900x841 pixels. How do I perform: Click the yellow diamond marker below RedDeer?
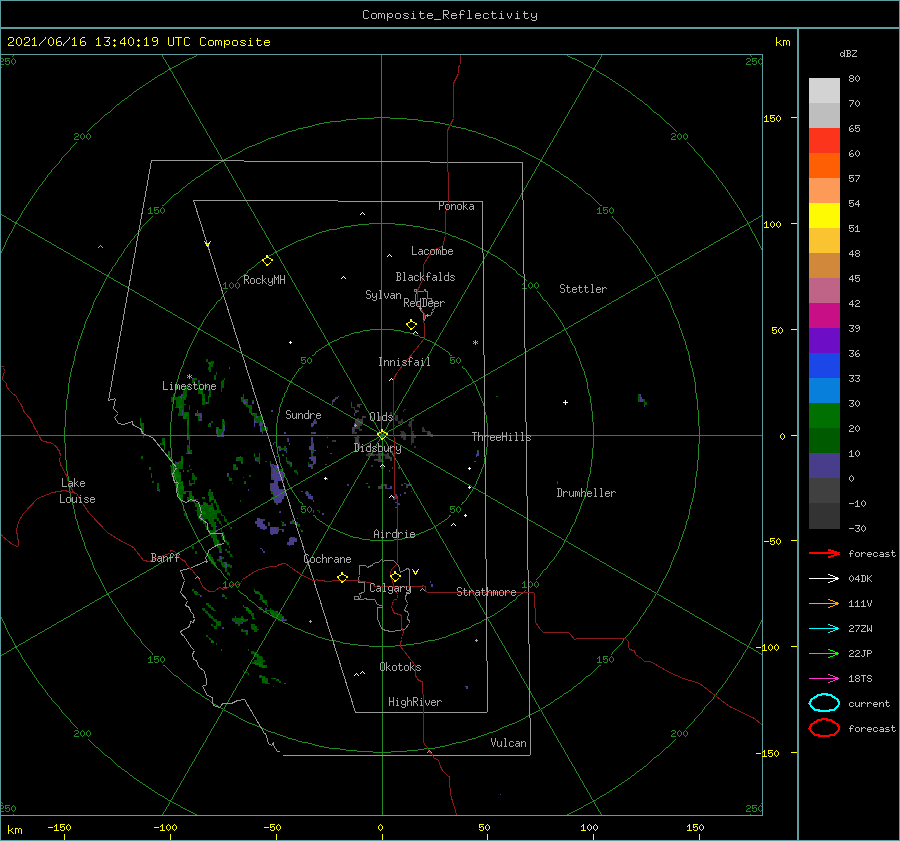[x=412, y=325]
